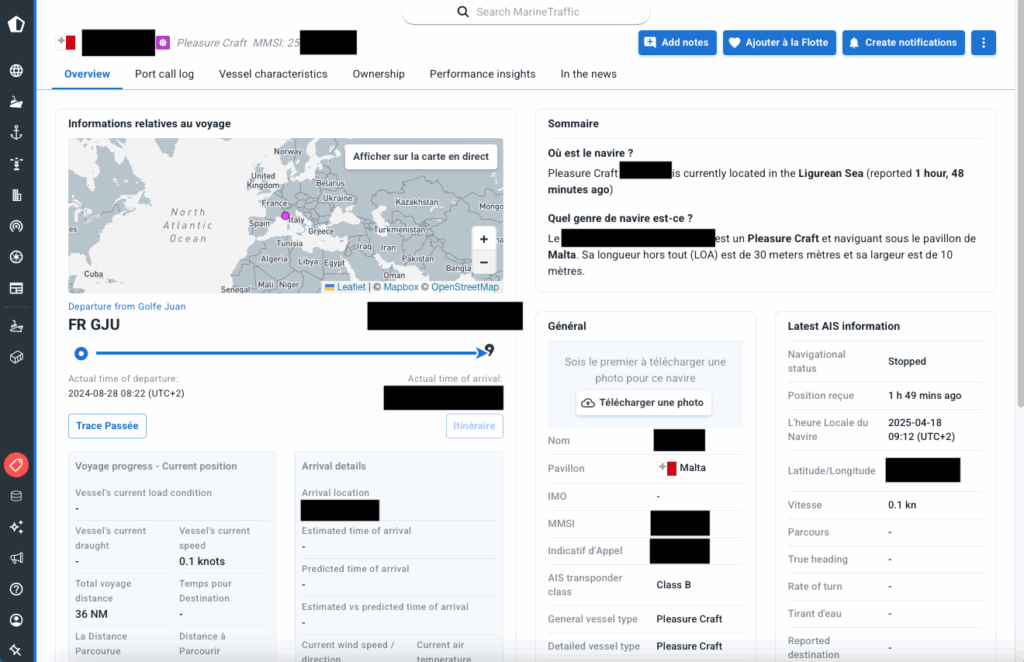The width and height of the screenshot is (1024, 662).
Task: Click the voyage progress start marker
Action: tap(81, 353)
